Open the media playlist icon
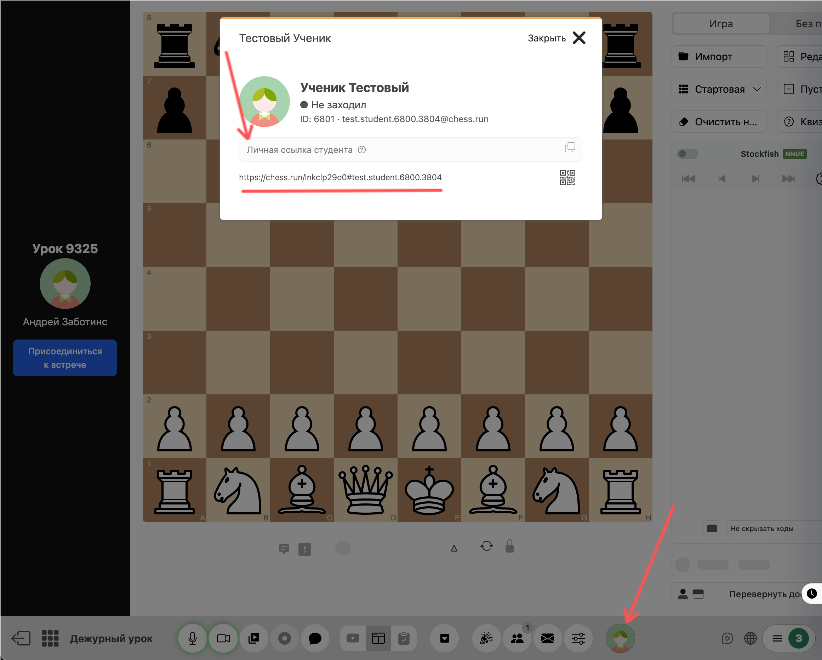Viewport: 822px width, 660px height. coord(254,638)
